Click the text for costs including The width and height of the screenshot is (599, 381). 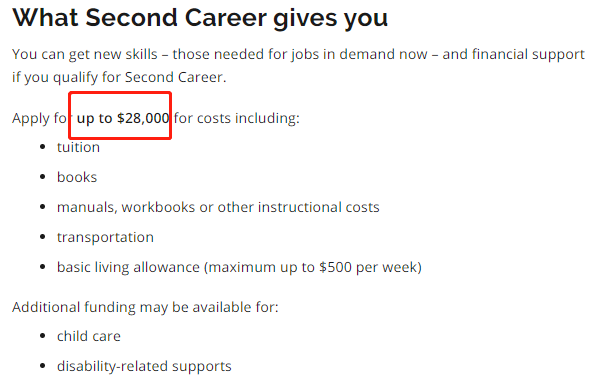(236, 118)
